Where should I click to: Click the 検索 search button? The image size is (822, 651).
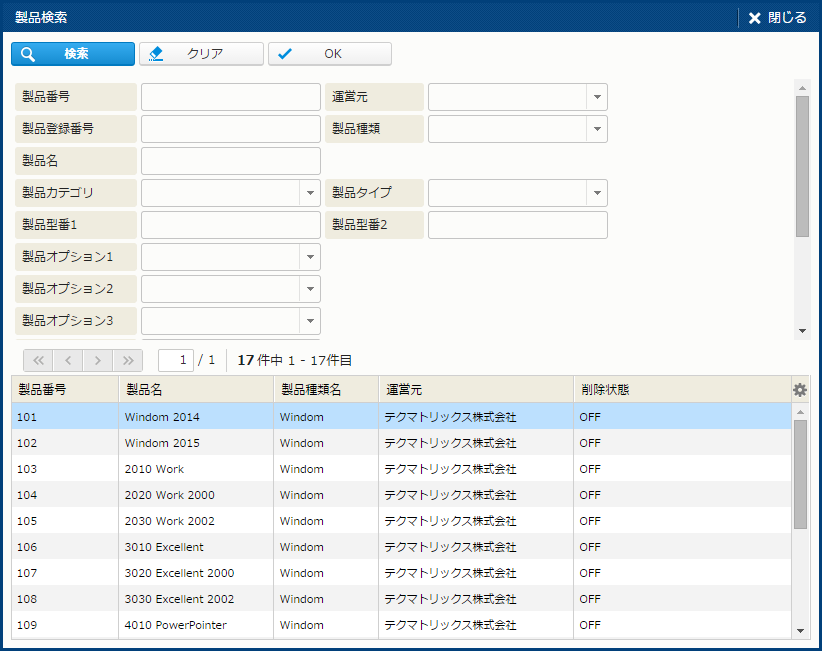click(73, 54)
